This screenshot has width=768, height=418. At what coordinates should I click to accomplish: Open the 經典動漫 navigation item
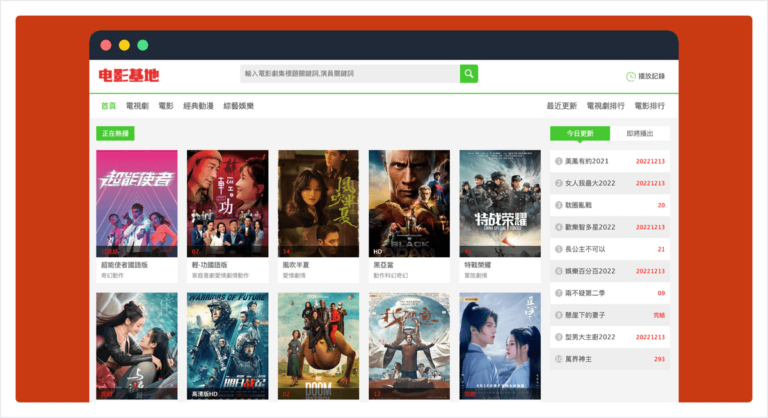click(198, 106)
